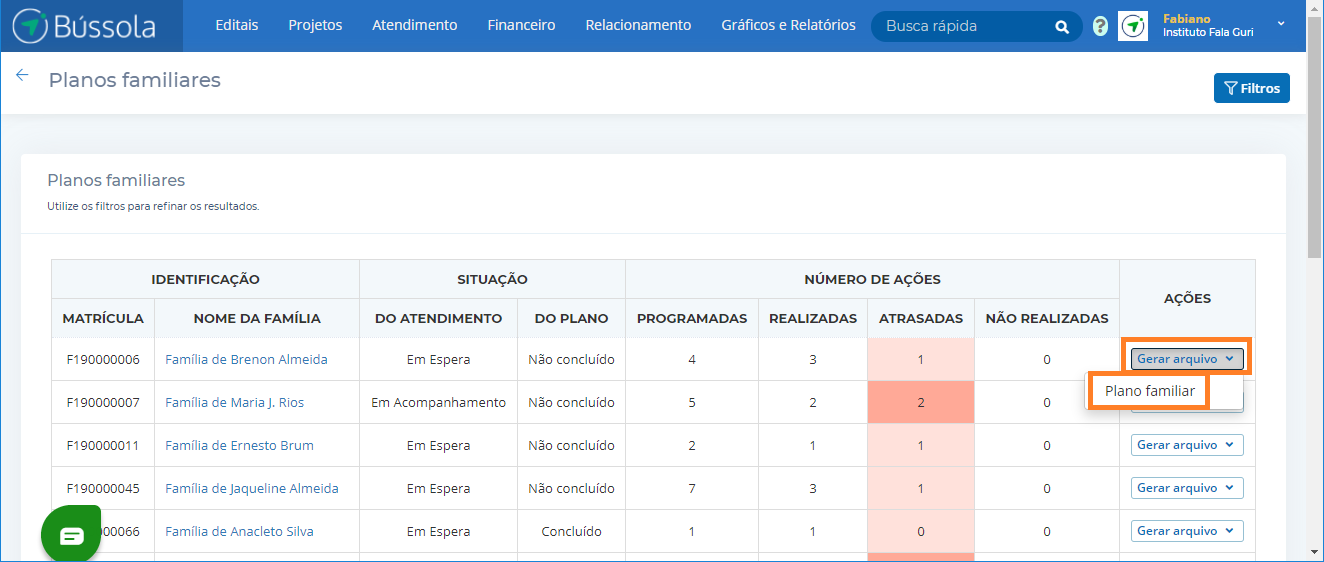The height and width of the screenshot is (562, 1324).
Task: Click the DO ATENDIMENTO column header
Action: pyautogui.click(x=438, y=318)
